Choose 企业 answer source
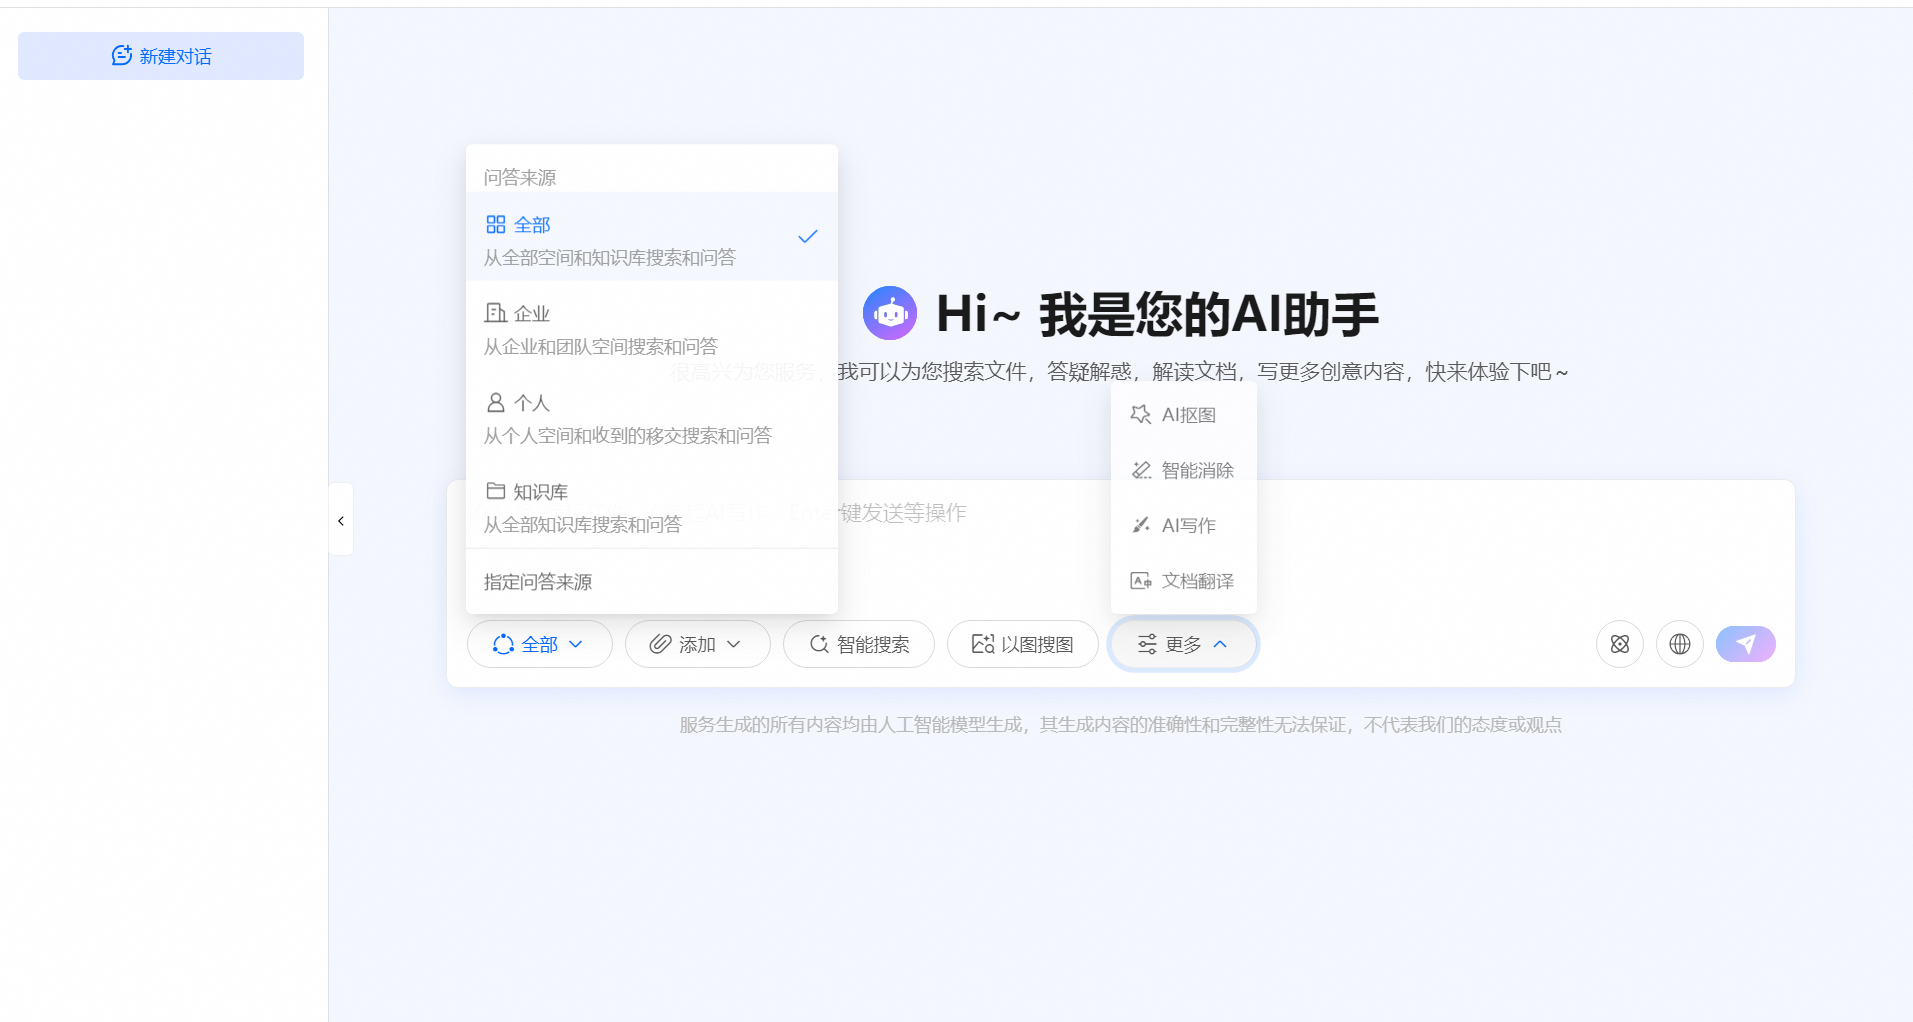Viewport: 1913px width, 1022px height. pyautogui.click(x=652, y=329)
